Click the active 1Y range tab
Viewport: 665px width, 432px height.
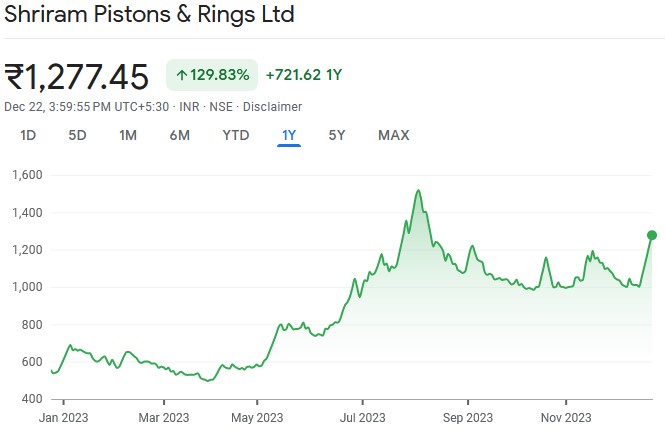click(289, 135)
